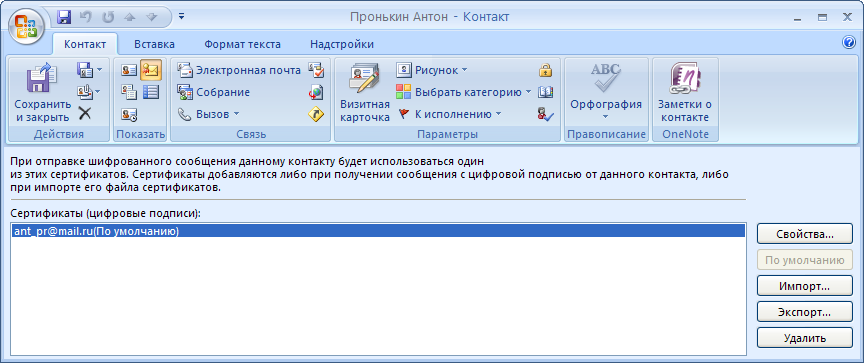Toggle the highlighted Certificates view icon
Image resolution: width=865 pixels, height=364 pixels.
point(151,70)
